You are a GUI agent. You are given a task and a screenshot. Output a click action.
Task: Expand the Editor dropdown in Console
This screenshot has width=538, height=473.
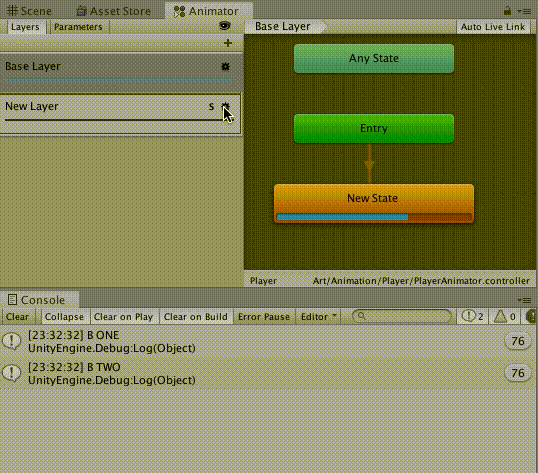coord(318,317)
